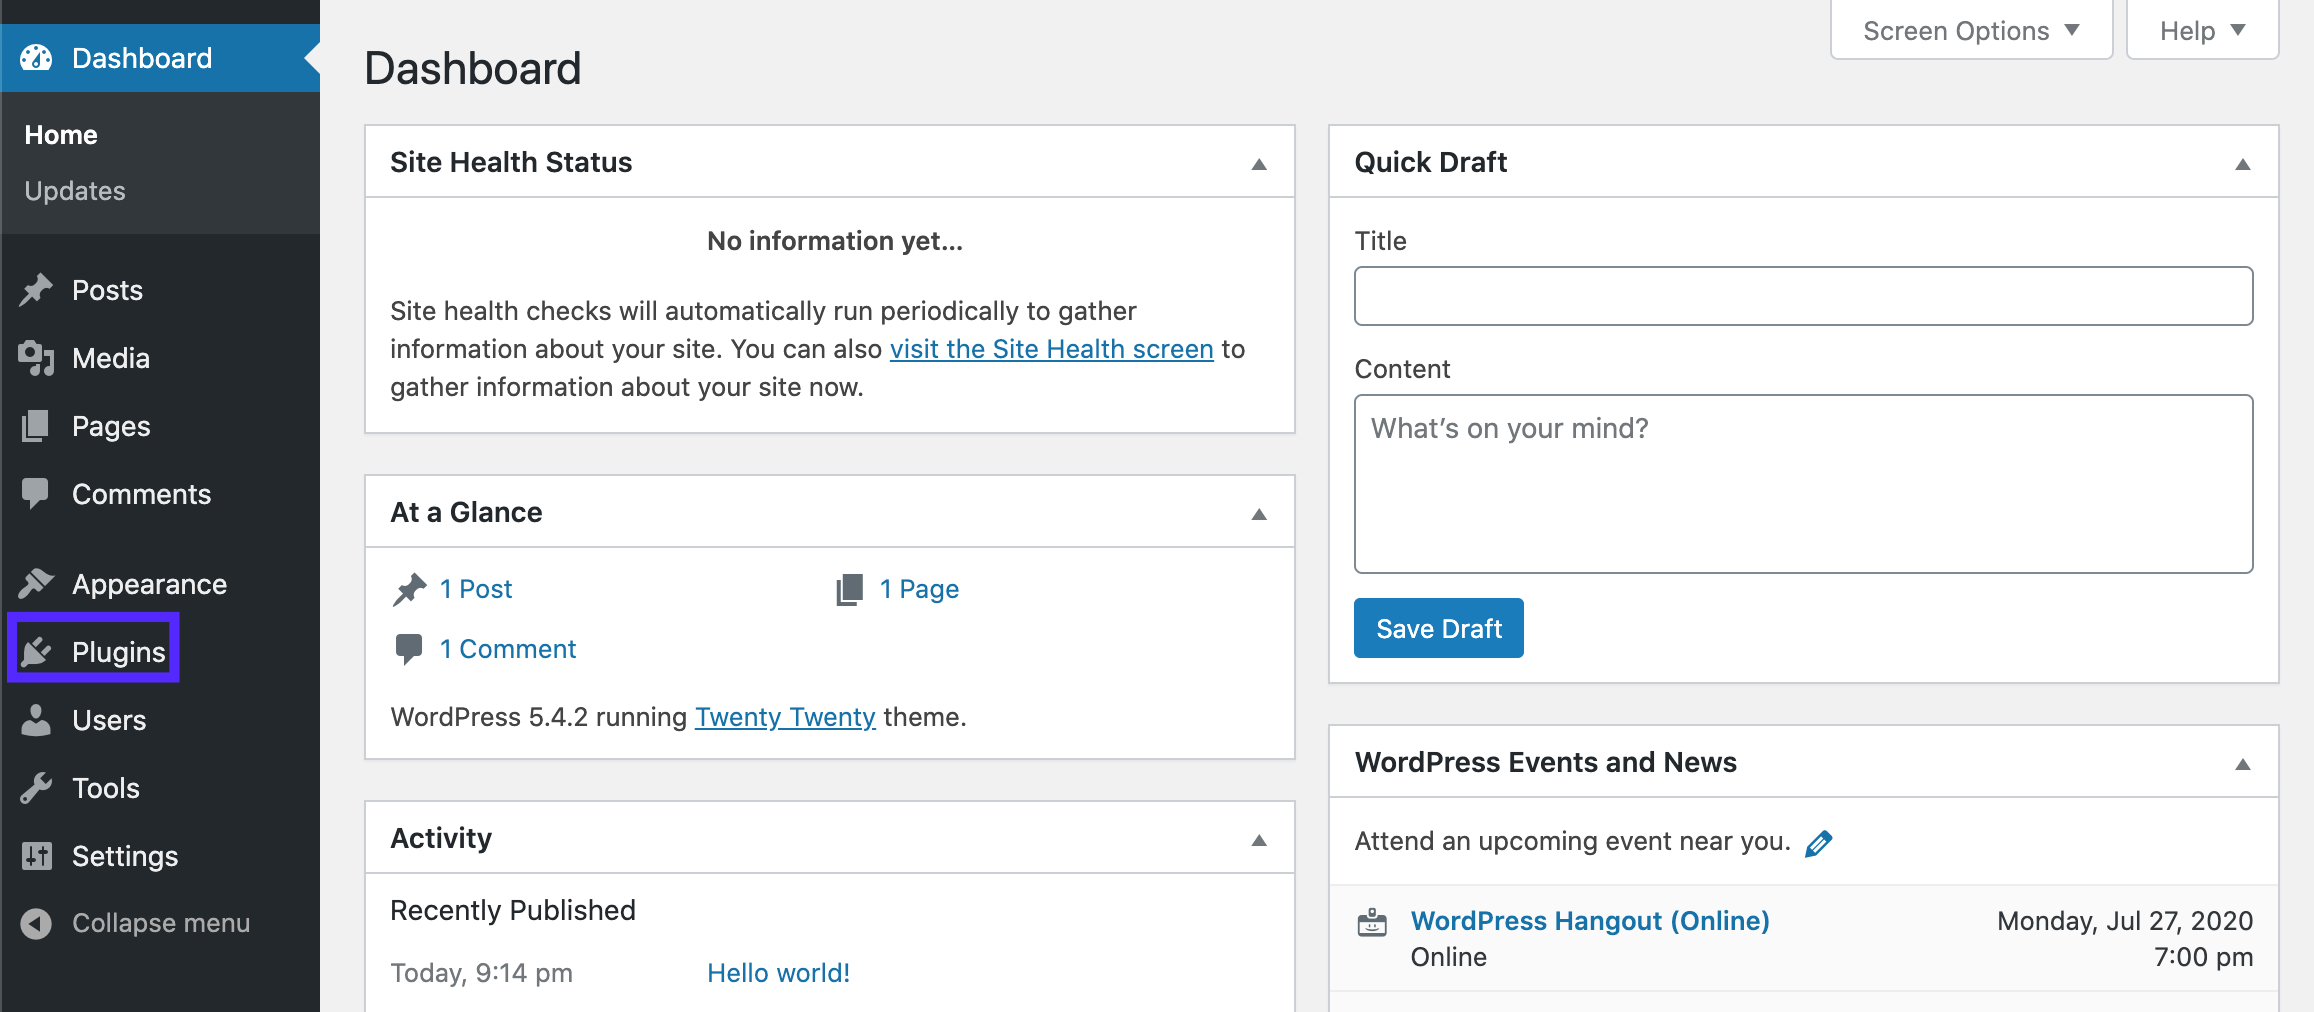Click the pin icon beside 1 Post

click(409, 589)
